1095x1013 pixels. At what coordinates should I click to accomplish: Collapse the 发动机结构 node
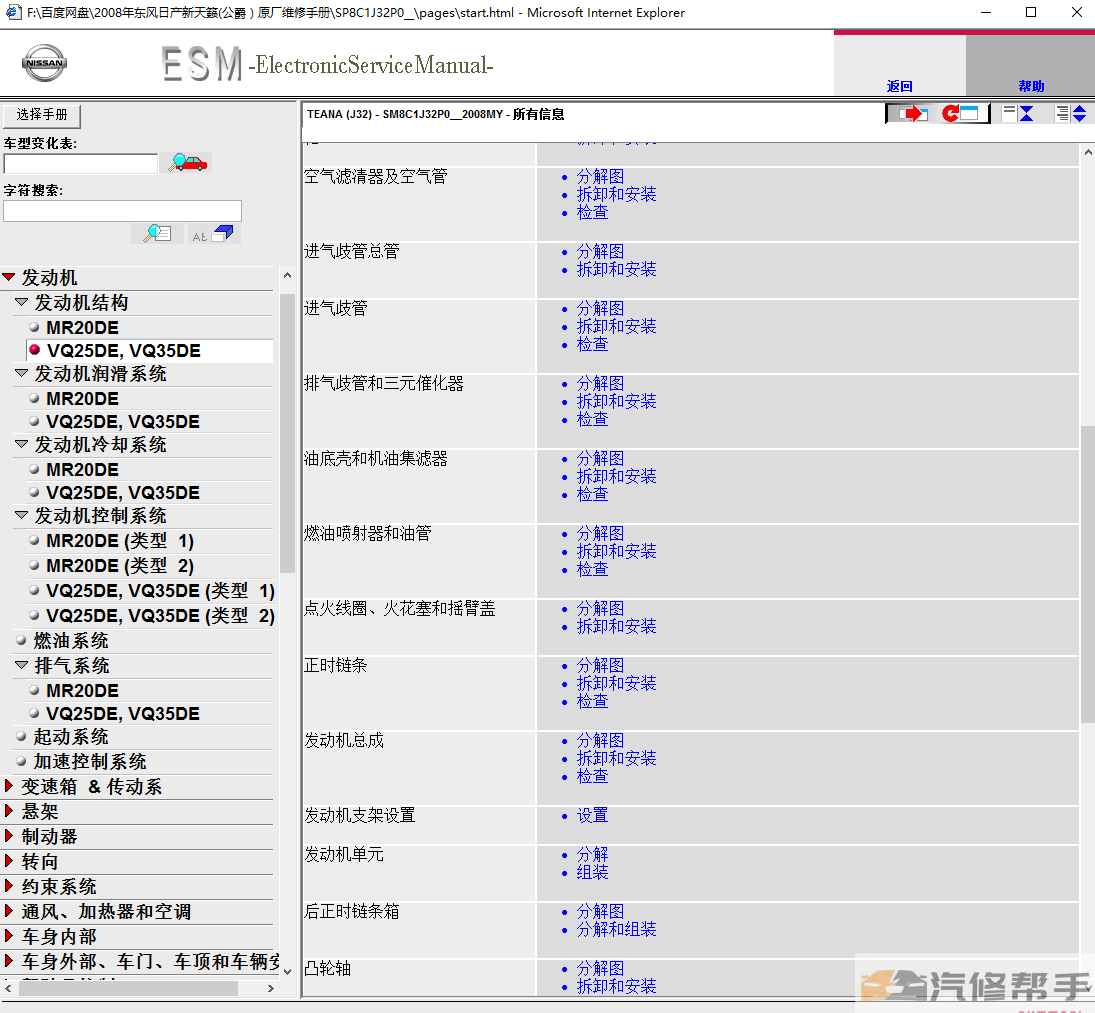pyautogui.click(x=22, y=302)
